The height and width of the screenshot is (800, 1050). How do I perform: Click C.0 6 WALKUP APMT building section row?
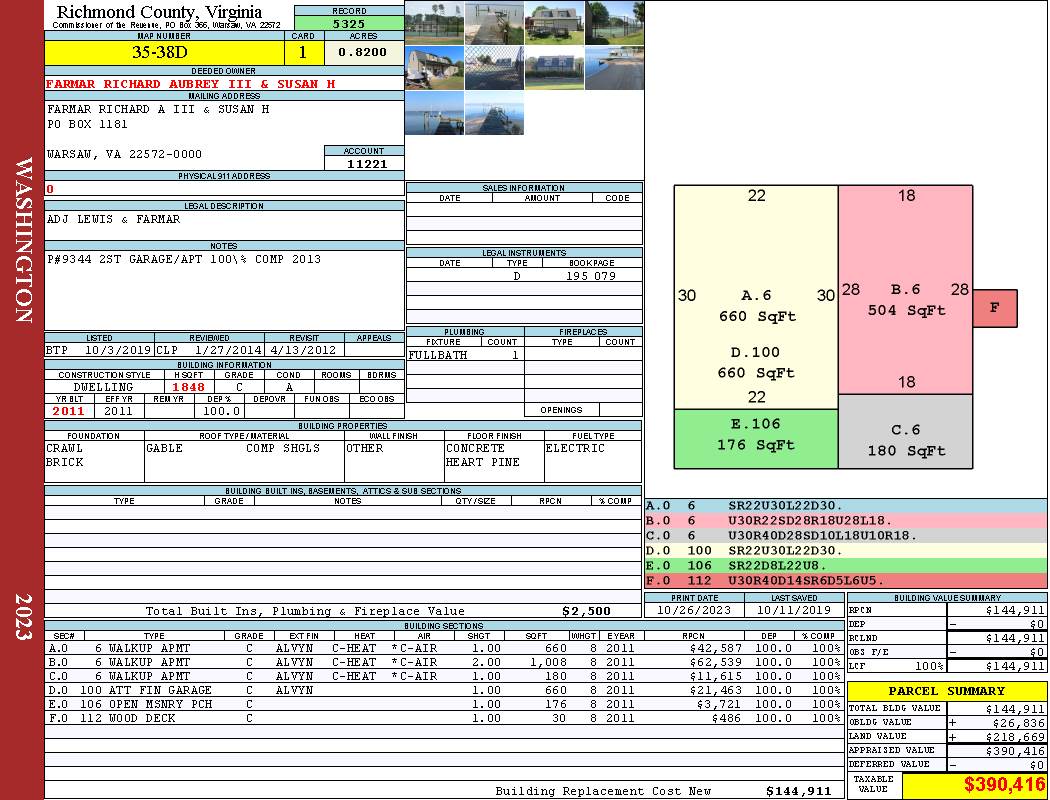tap(444, 676)
